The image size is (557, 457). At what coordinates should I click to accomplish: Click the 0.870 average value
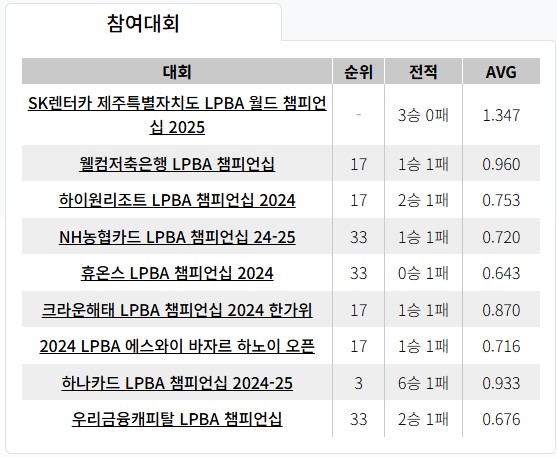501,310
